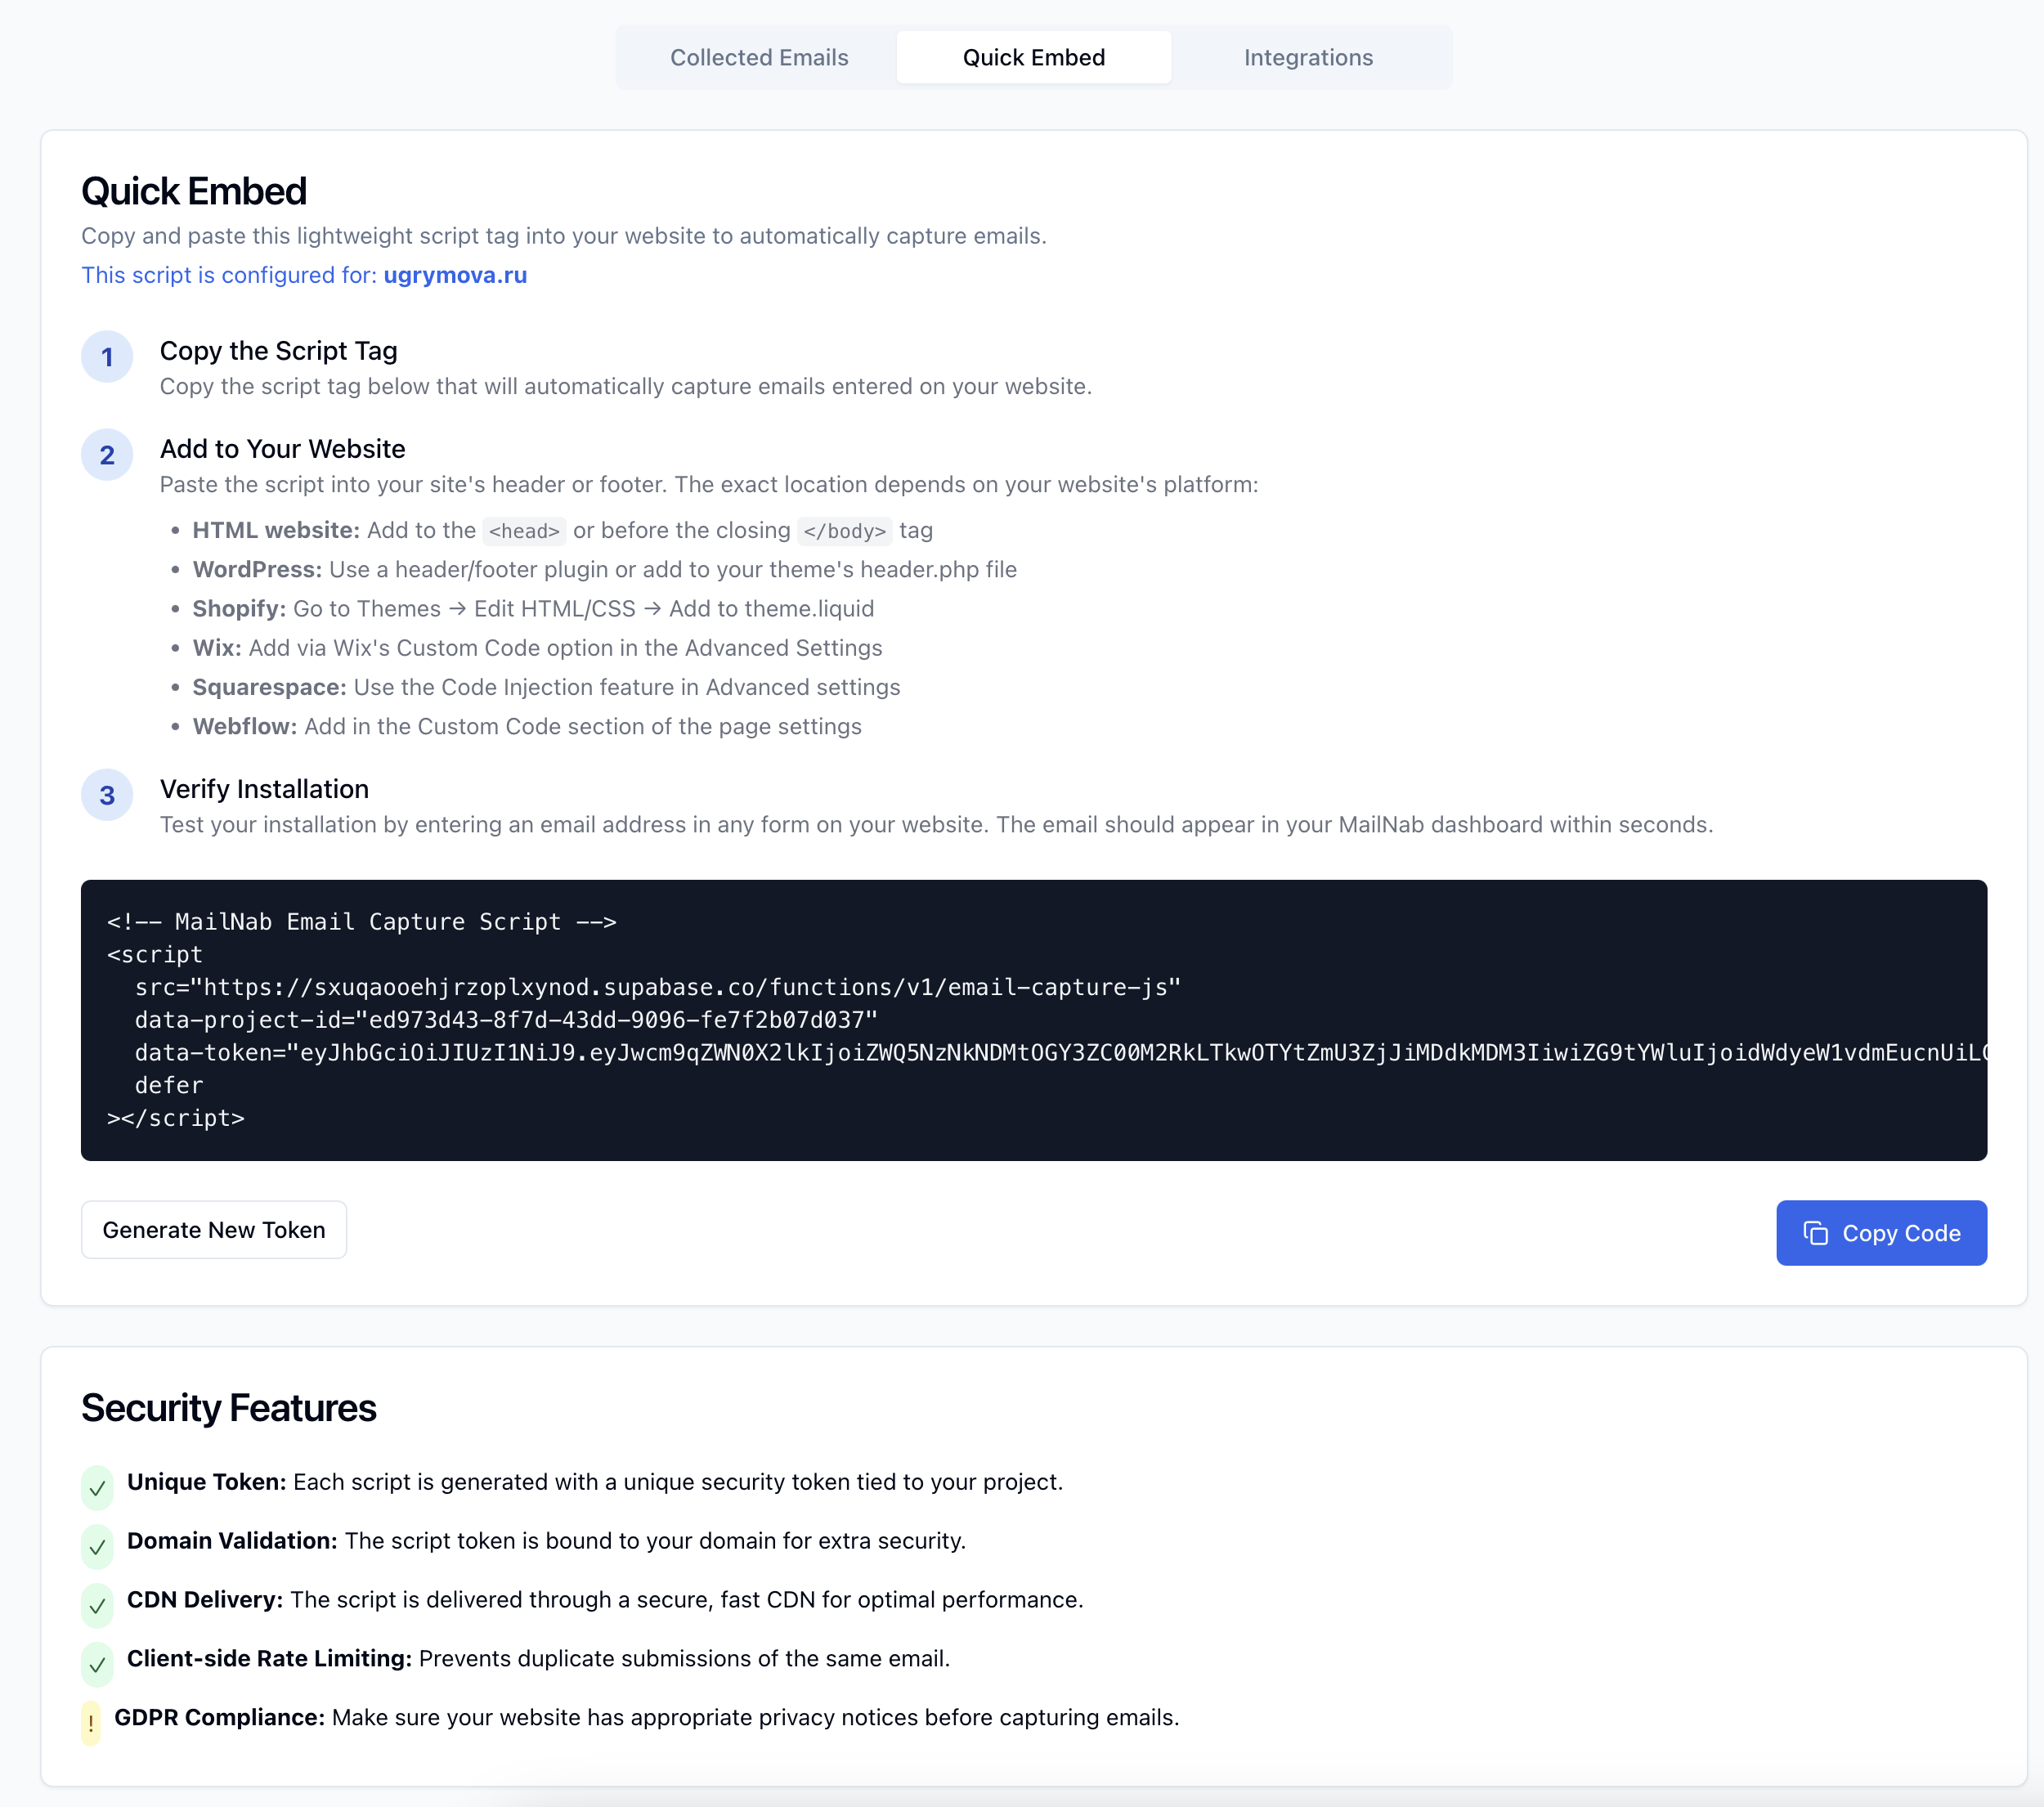This screenshot has width=2044, height=1807.
Task: Click the Add to Your Website heading
Action: (283, 449)
